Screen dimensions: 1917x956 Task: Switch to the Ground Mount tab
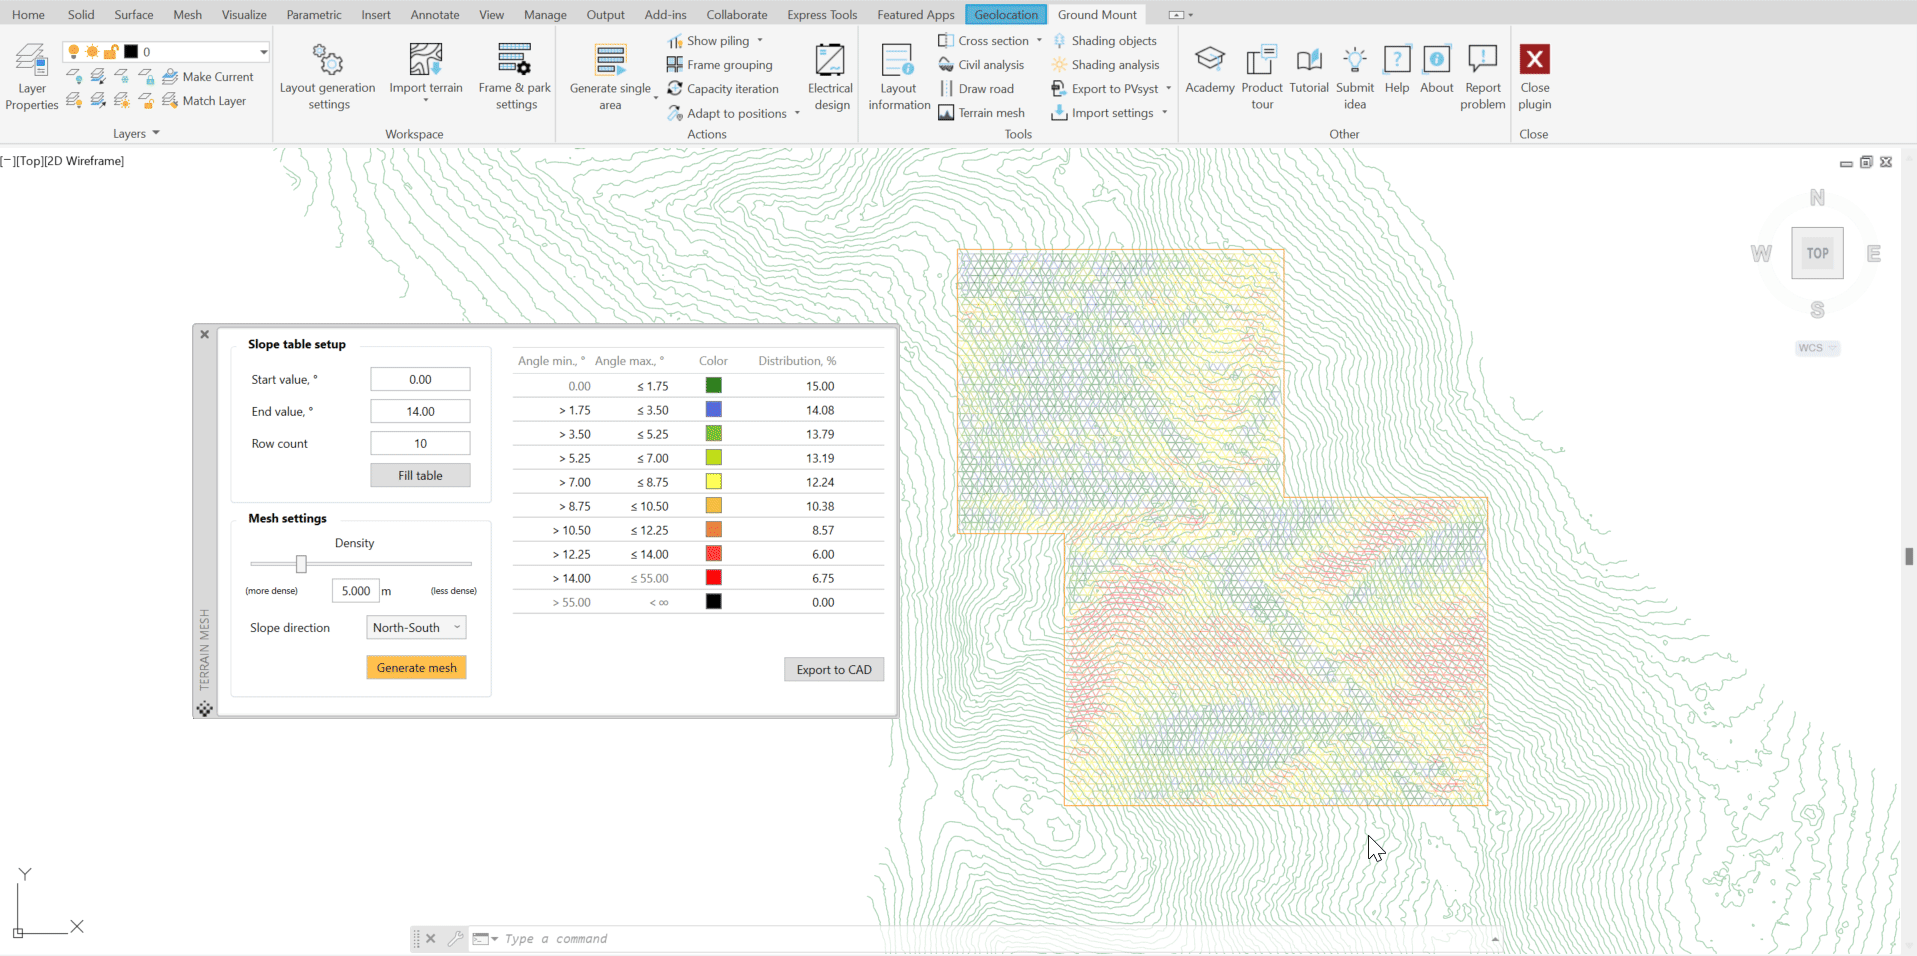tap(1096, 14)
